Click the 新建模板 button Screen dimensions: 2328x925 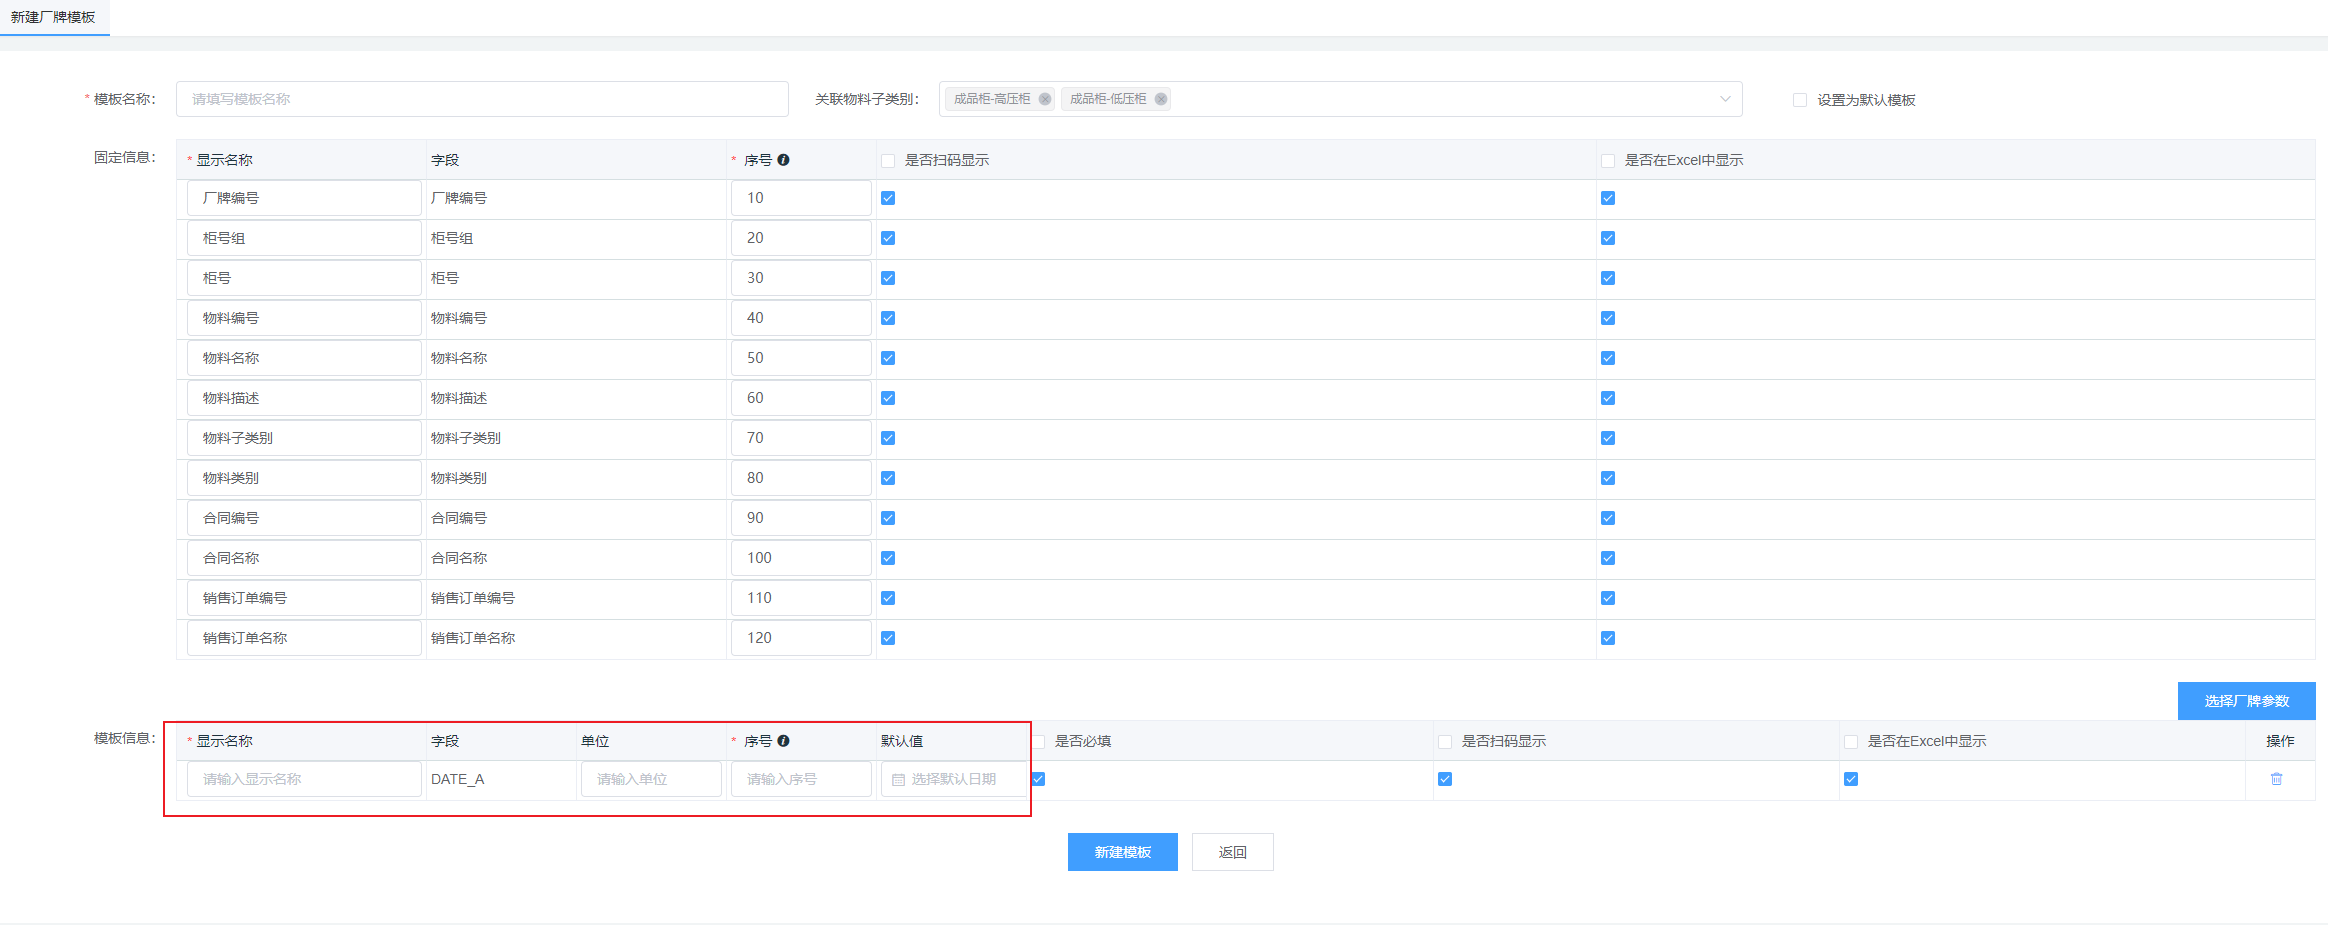(1122, 852)
